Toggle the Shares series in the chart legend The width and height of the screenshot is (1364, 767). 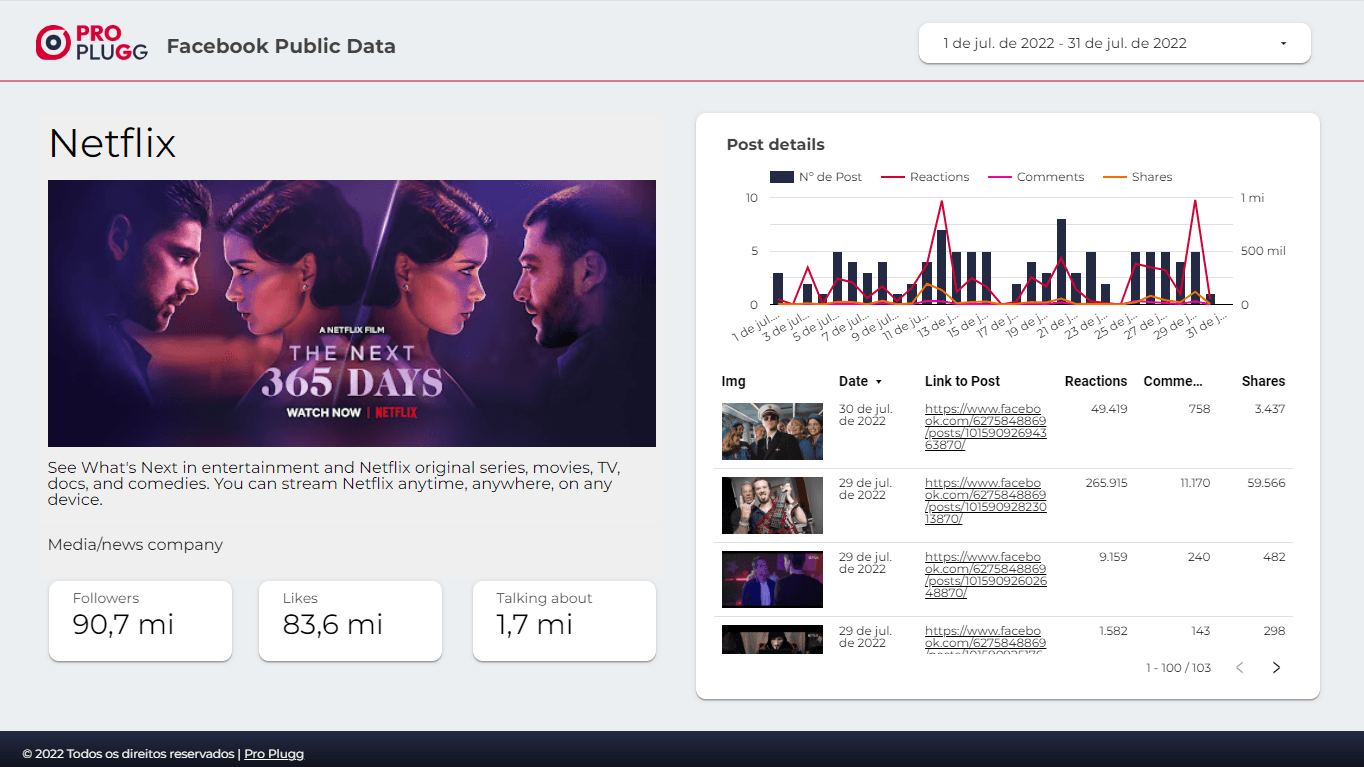(1137, 177)
